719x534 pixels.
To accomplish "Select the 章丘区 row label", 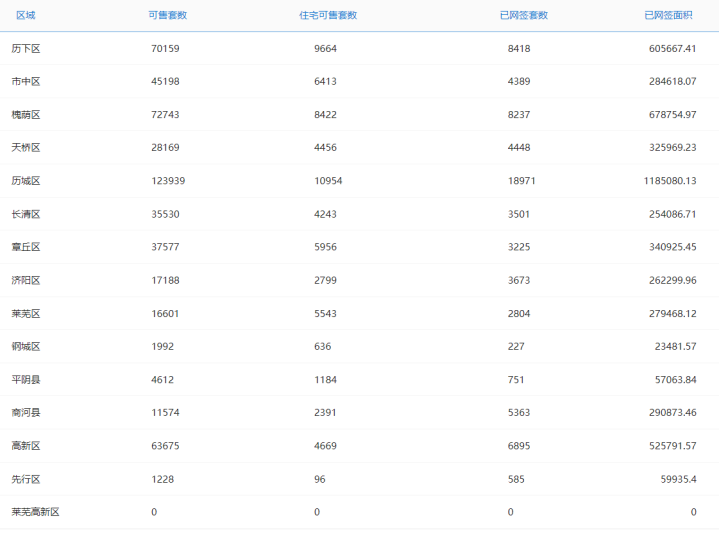I will 26,247.
